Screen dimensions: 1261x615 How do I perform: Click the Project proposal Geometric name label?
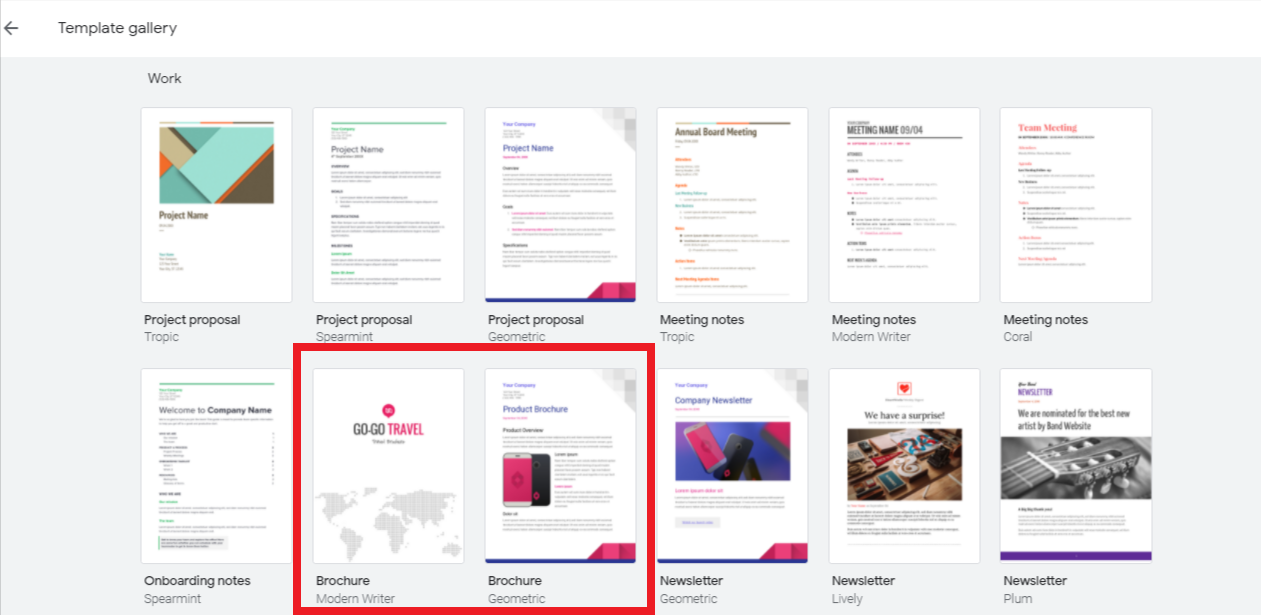pos(537,319)
